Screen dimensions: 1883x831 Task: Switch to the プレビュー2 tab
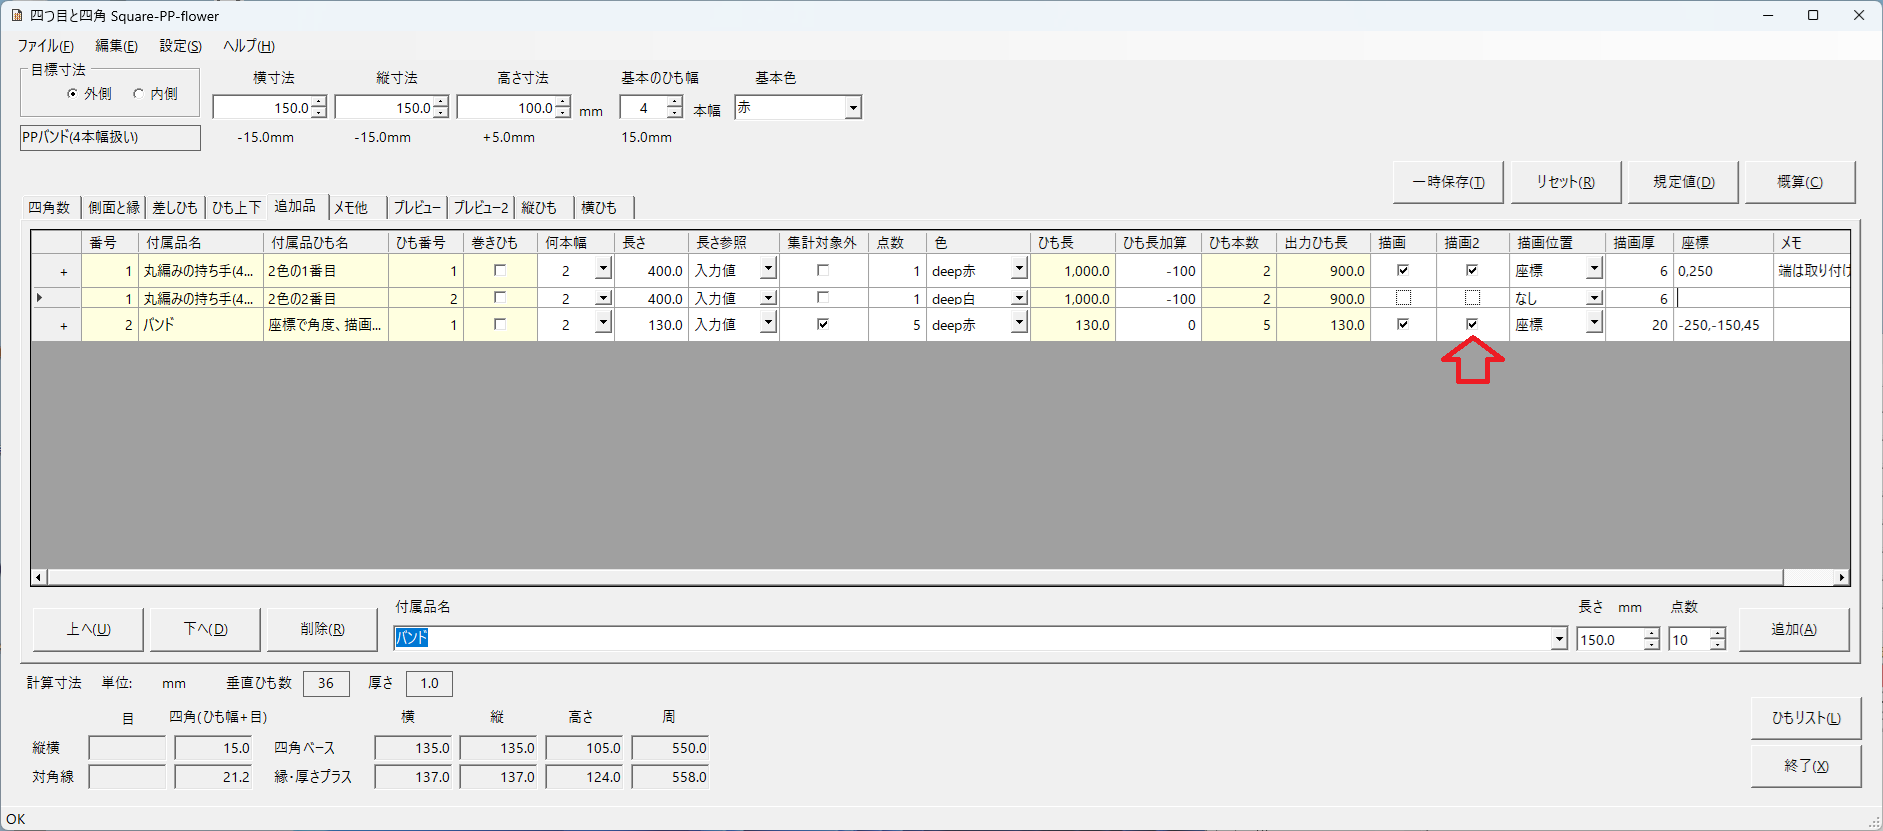click(481, 208)
